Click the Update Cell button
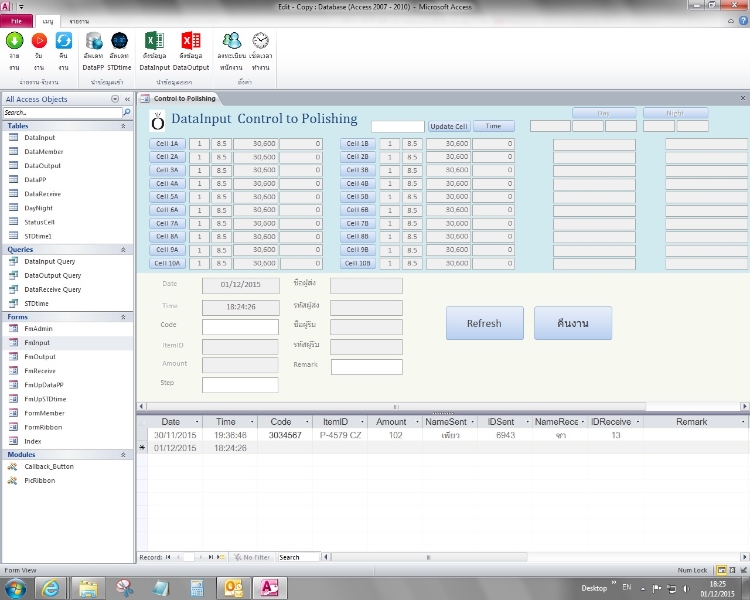Screen dimensions: 750x600 [449, 127]
